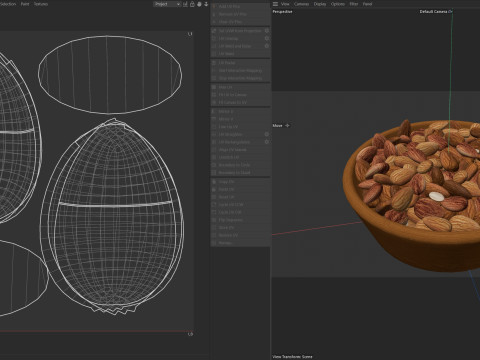Run the UV Straighten command
Image resolution: width=480 pixels, height=360 pixels.
[237, 134]
